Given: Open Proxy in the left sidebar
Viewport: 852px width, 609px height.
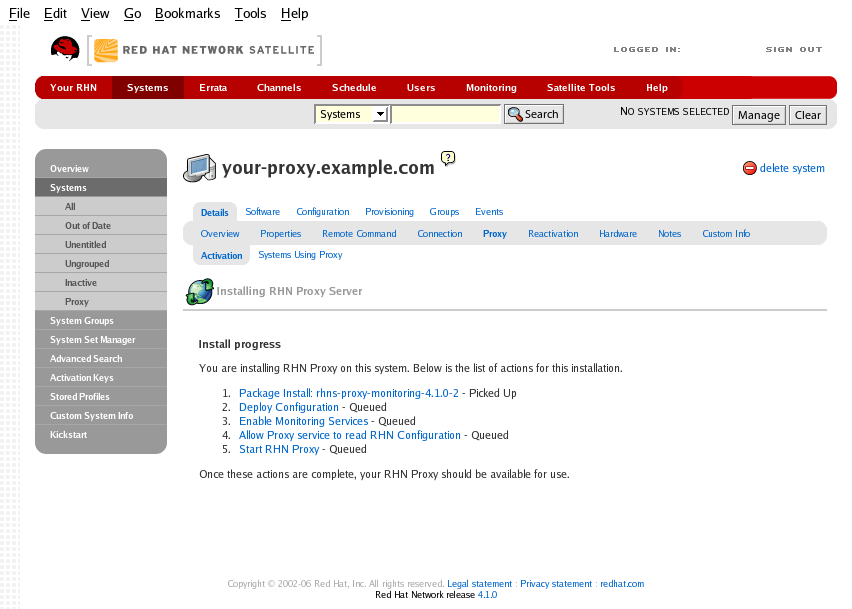Looking at the screenshot, I should (101, 302).
